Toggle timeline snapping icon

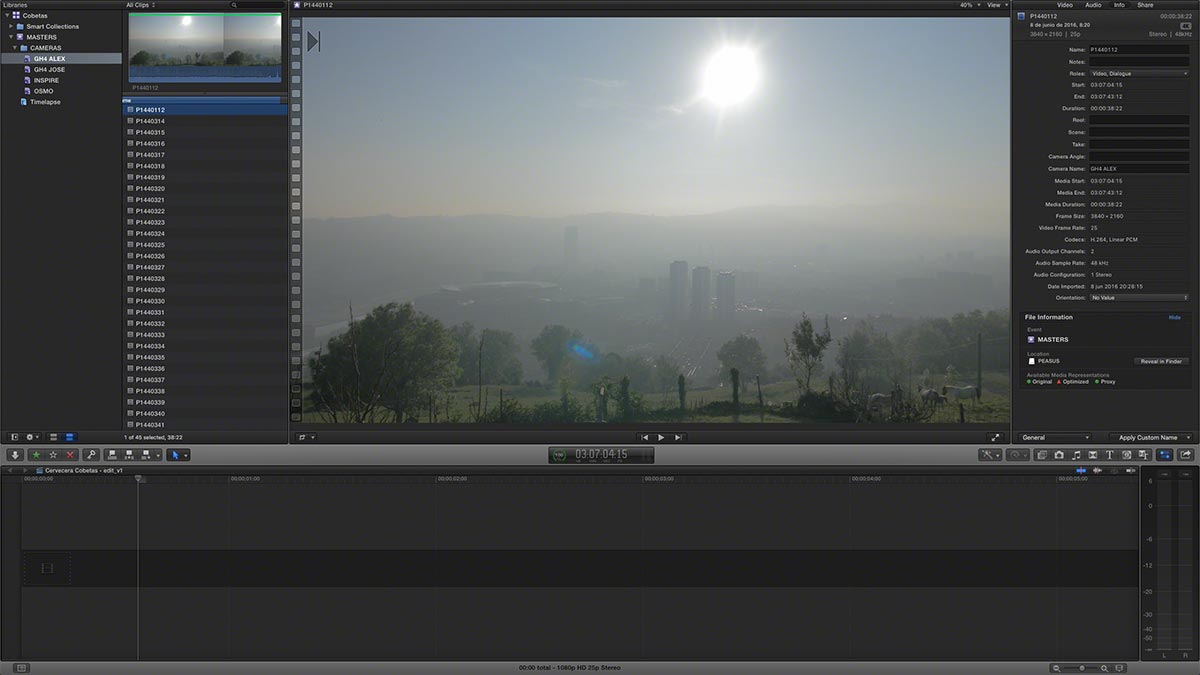click(x=1130, y=470)
